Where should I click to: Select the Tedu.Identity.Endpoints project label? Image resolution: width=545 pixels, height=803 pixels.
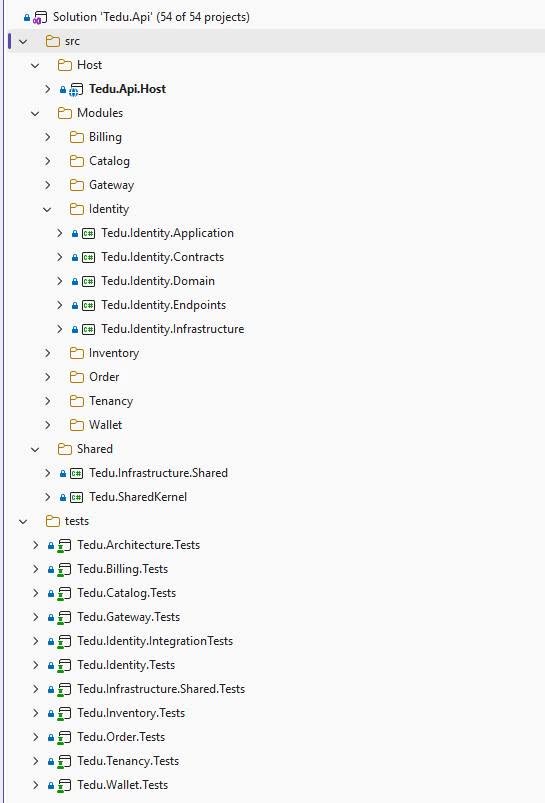[x=163, y=305]
